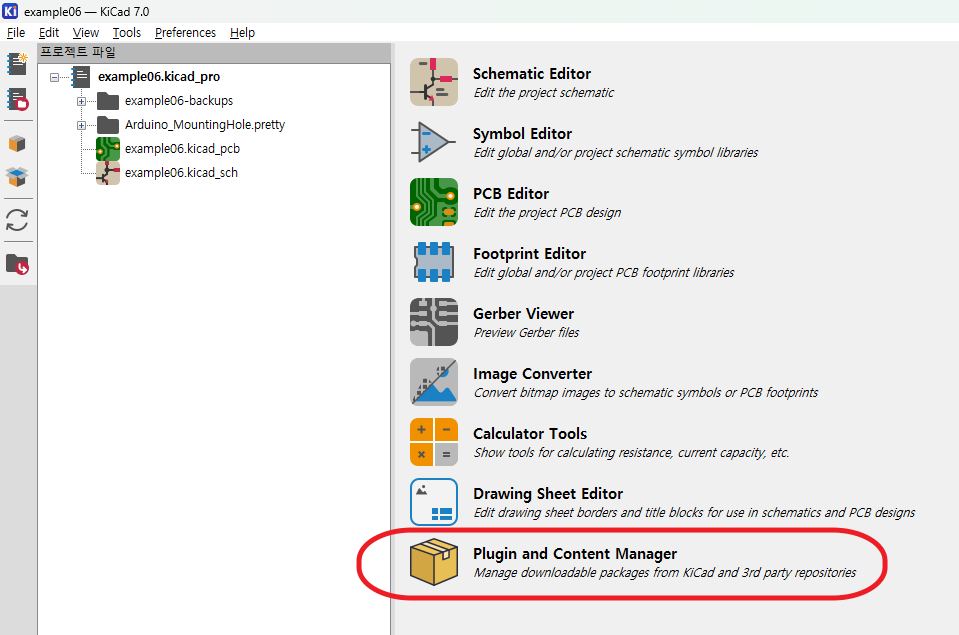Click the example06.kicad_pro project file icon
Viewport: 959px width, 635px height.
point(81,77)
